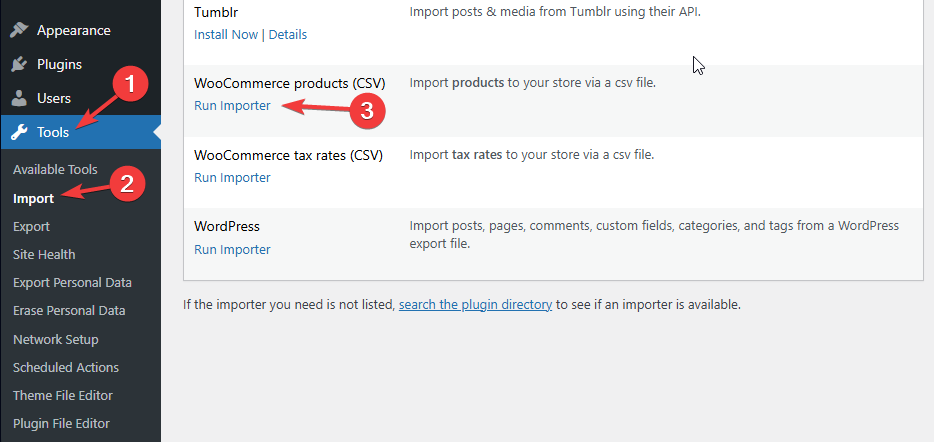Open the Theme File Editor
The image size is (934, 442).
[x=63, y=395]
